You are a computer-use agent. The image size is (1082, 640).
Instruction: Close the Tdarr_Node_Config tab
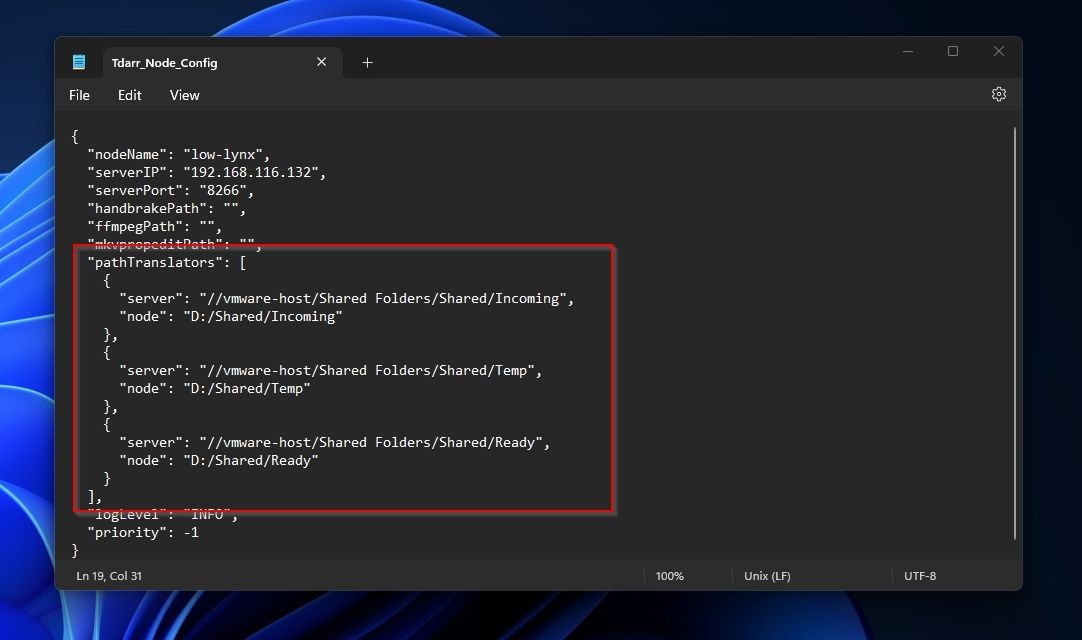[x=321, y=61]
